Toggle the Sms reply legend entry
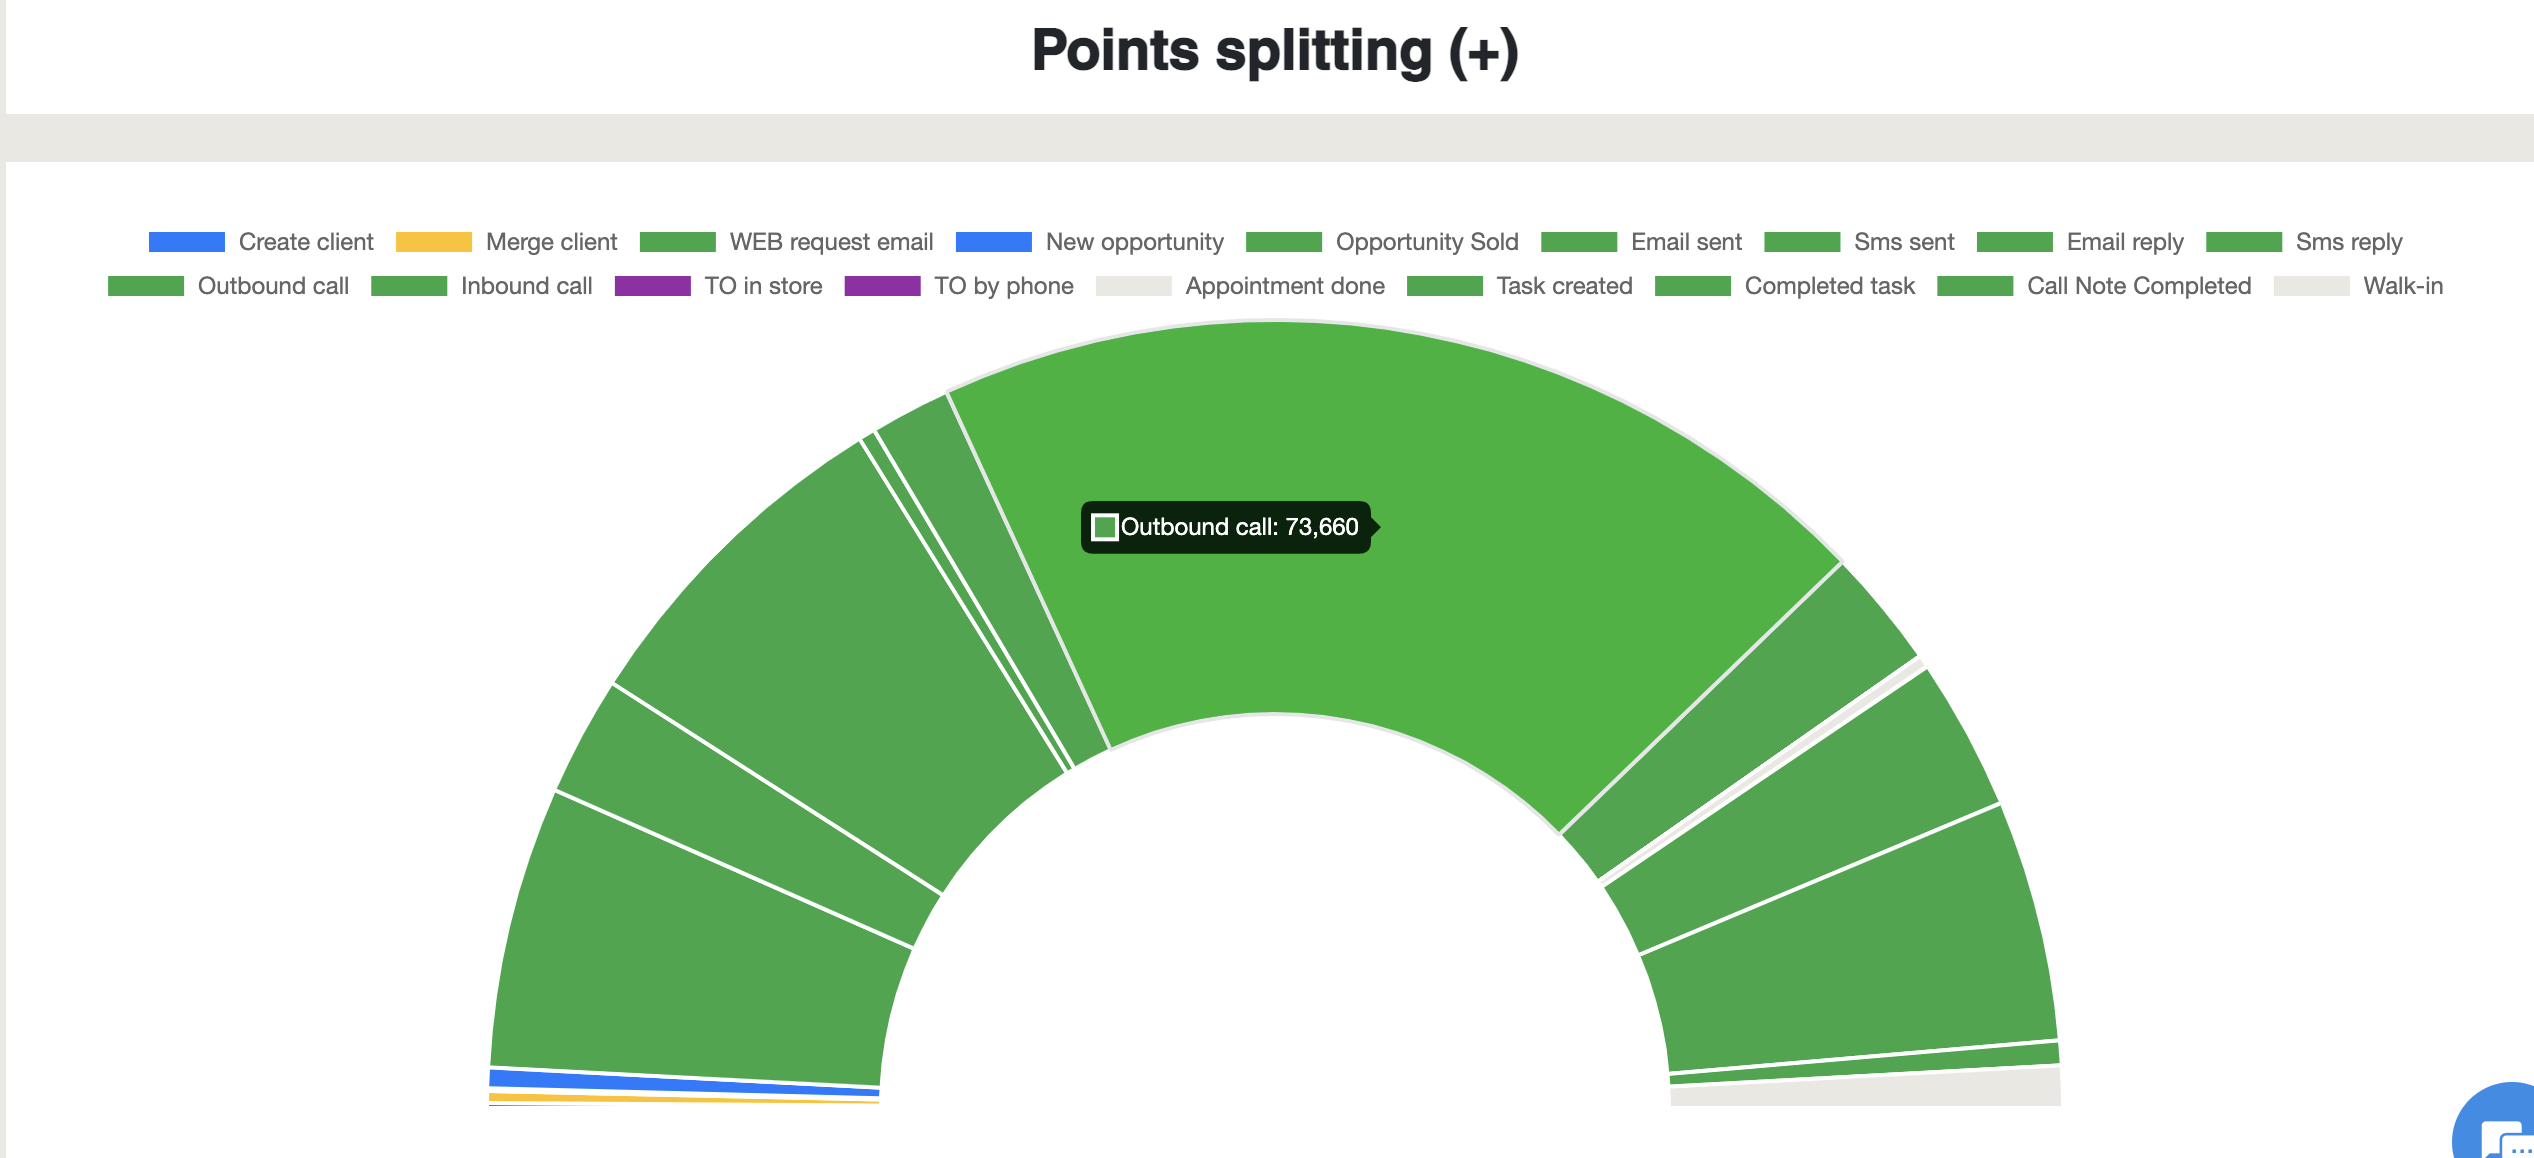Screen dimensions: 2534x1158 click(2304, 242)
